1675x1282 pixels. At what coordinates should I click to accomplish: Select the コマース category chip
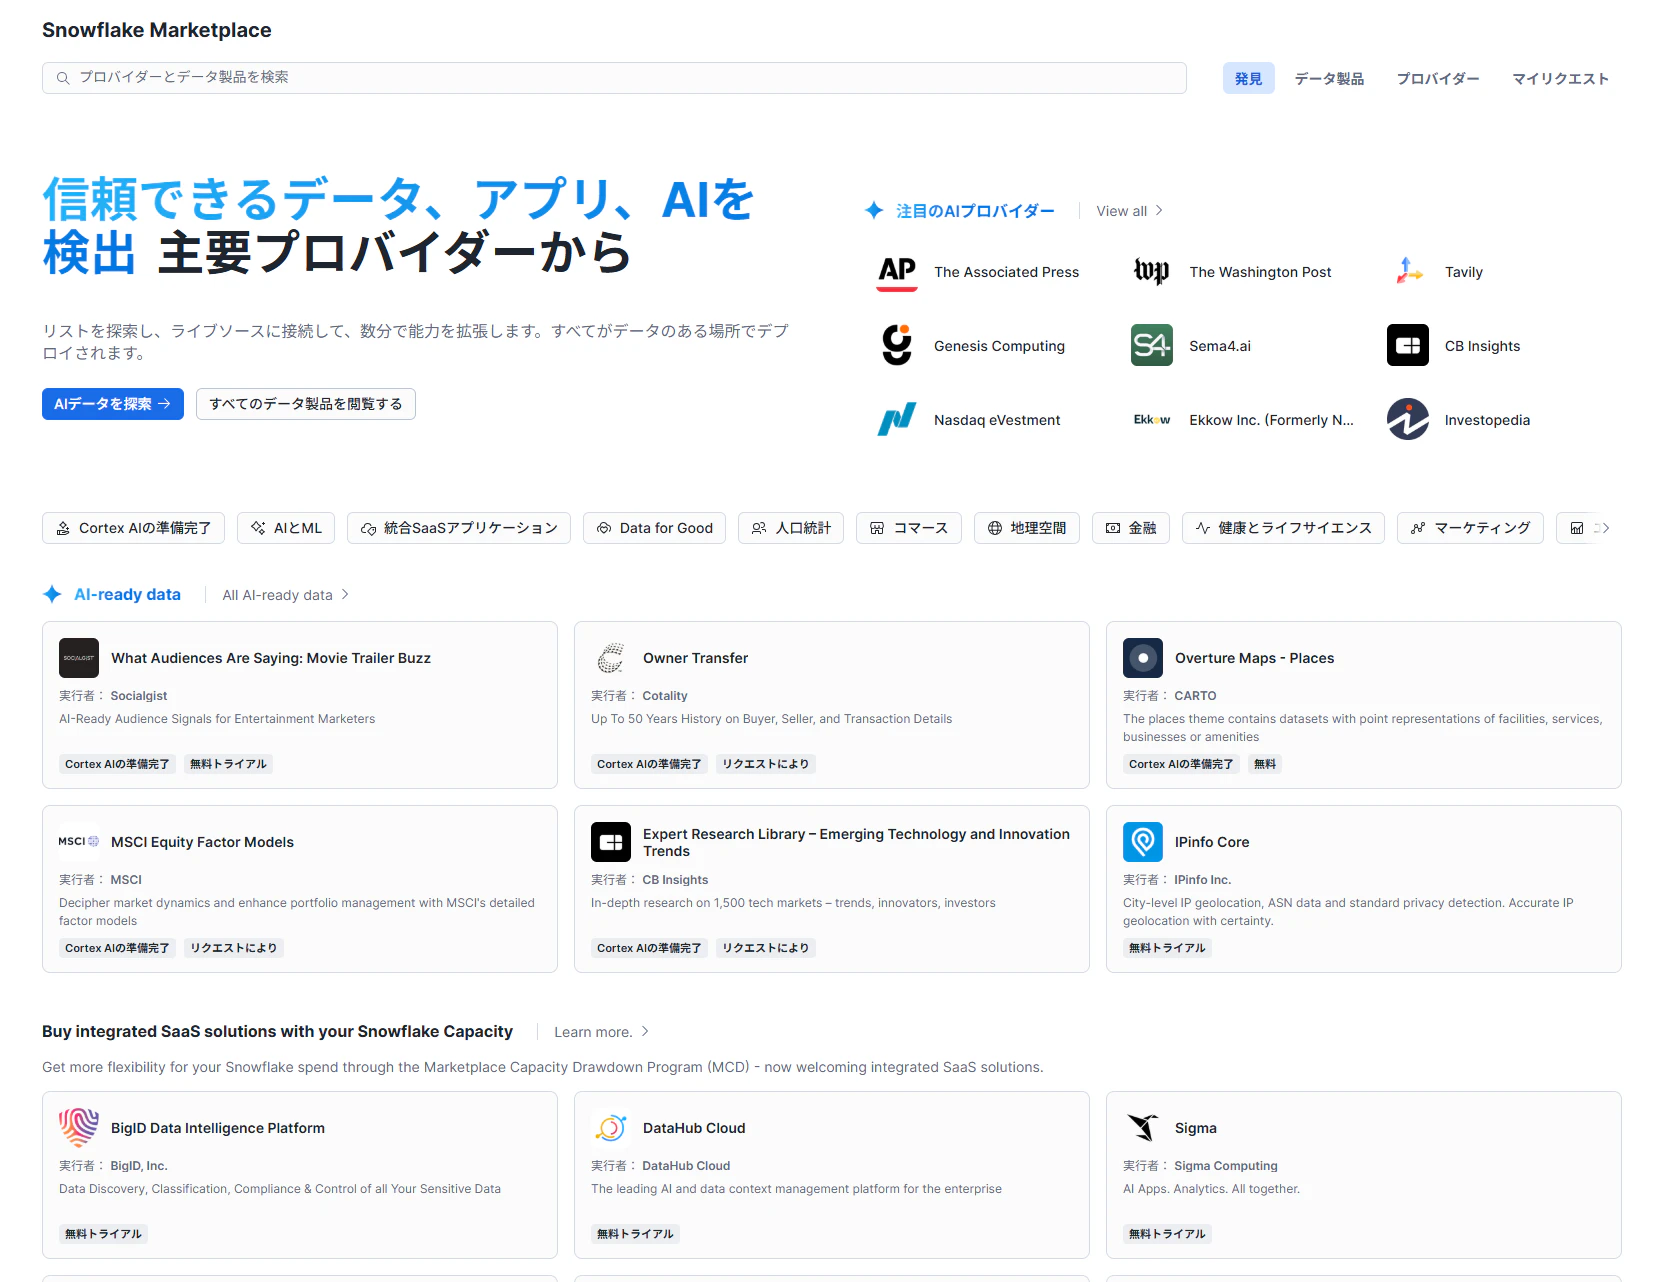tap(909, 528)
